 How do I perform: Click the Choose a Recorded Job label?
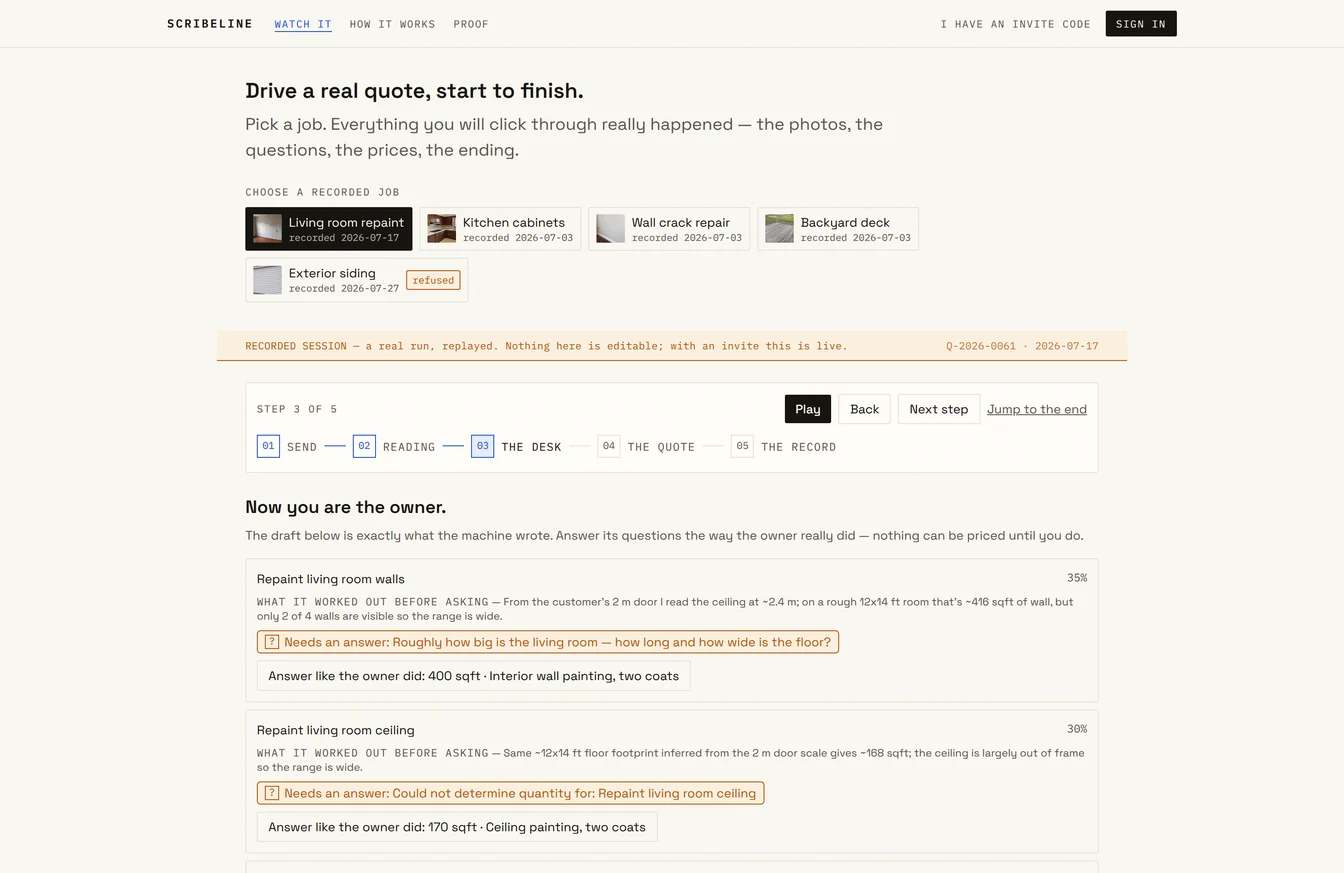point(322,192)
